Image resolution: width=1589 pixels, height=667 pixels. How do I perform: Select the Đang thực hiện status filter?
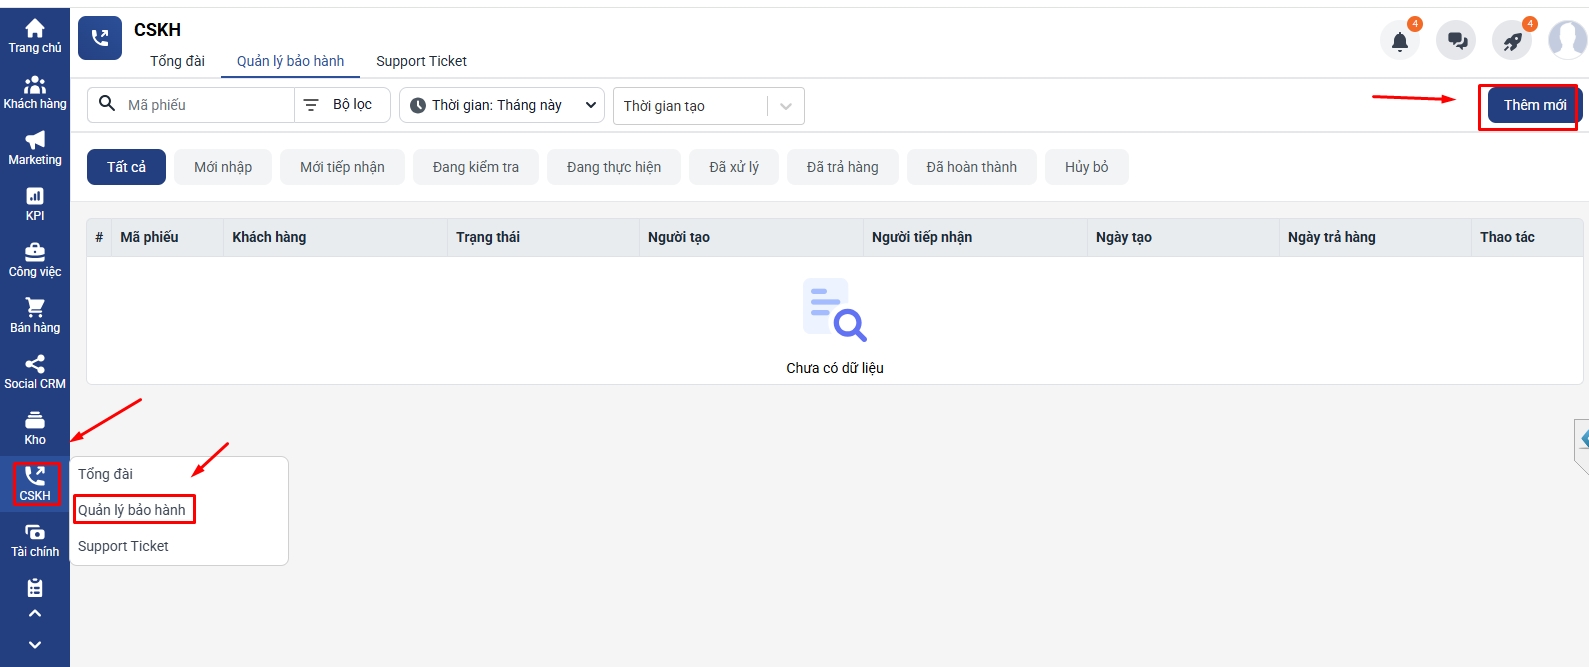click(x=614, y=167)
